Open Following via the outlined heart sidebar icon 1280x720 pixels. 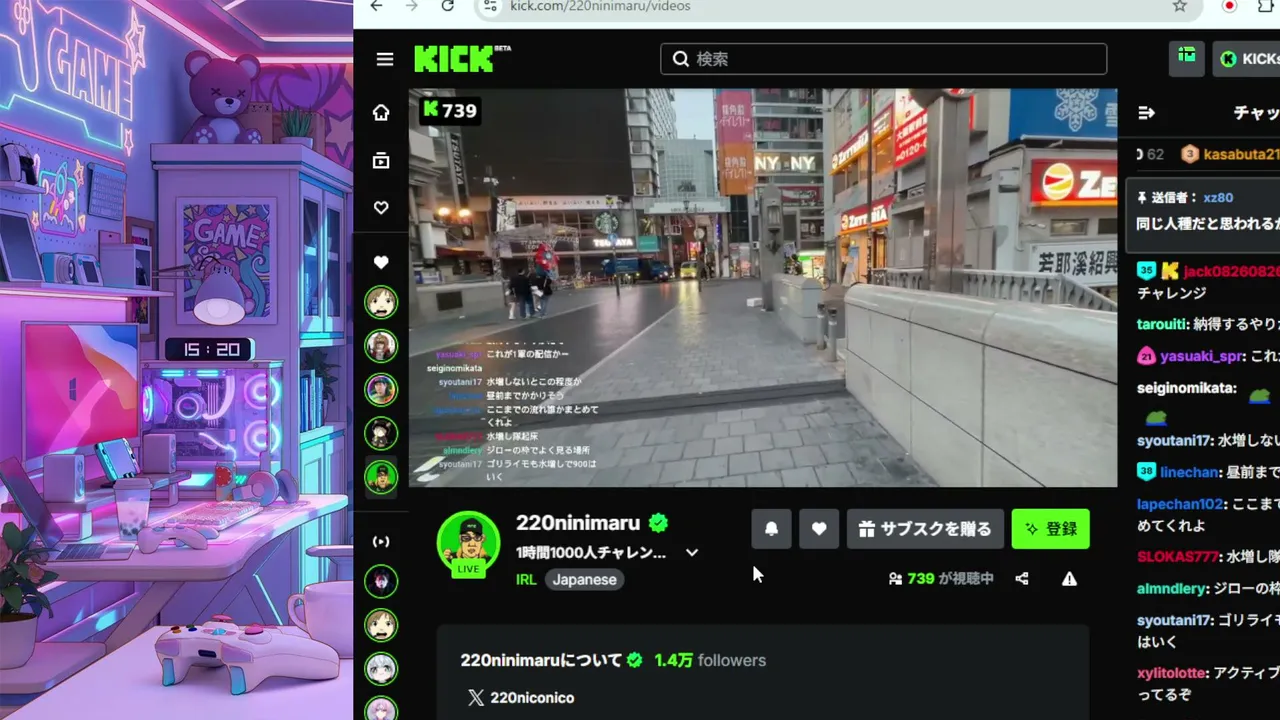[381, 208]
